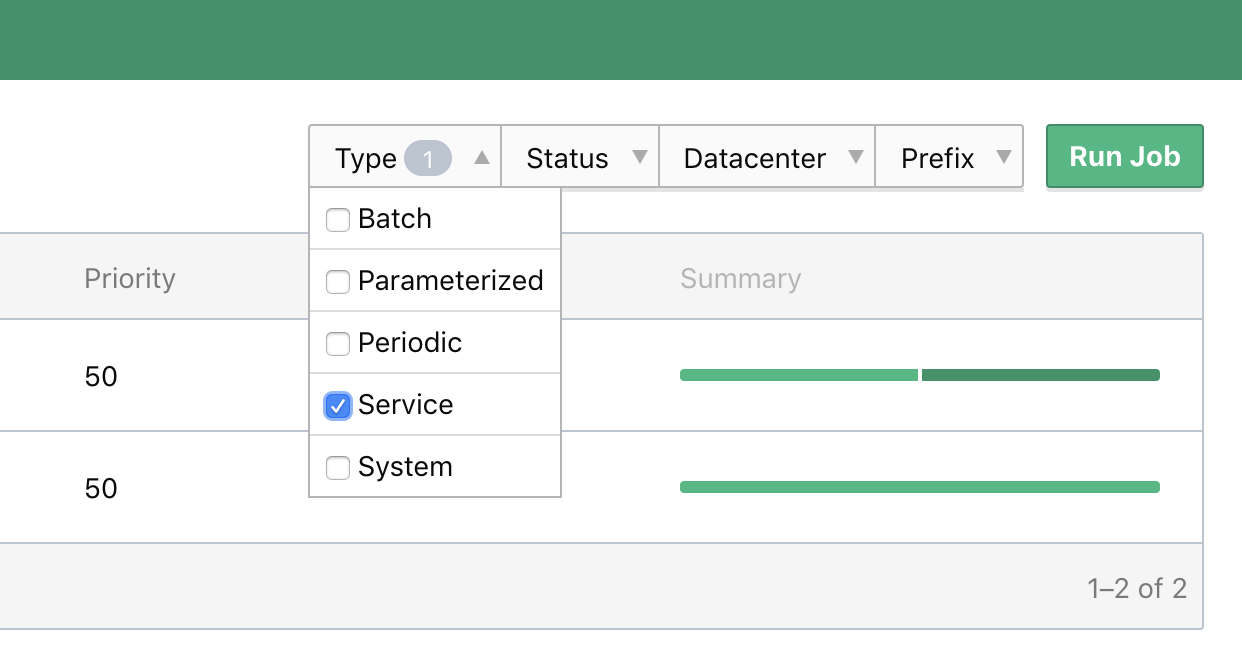Click the Summary column header
Screen dimensions: 1242x670
[740, 278]
